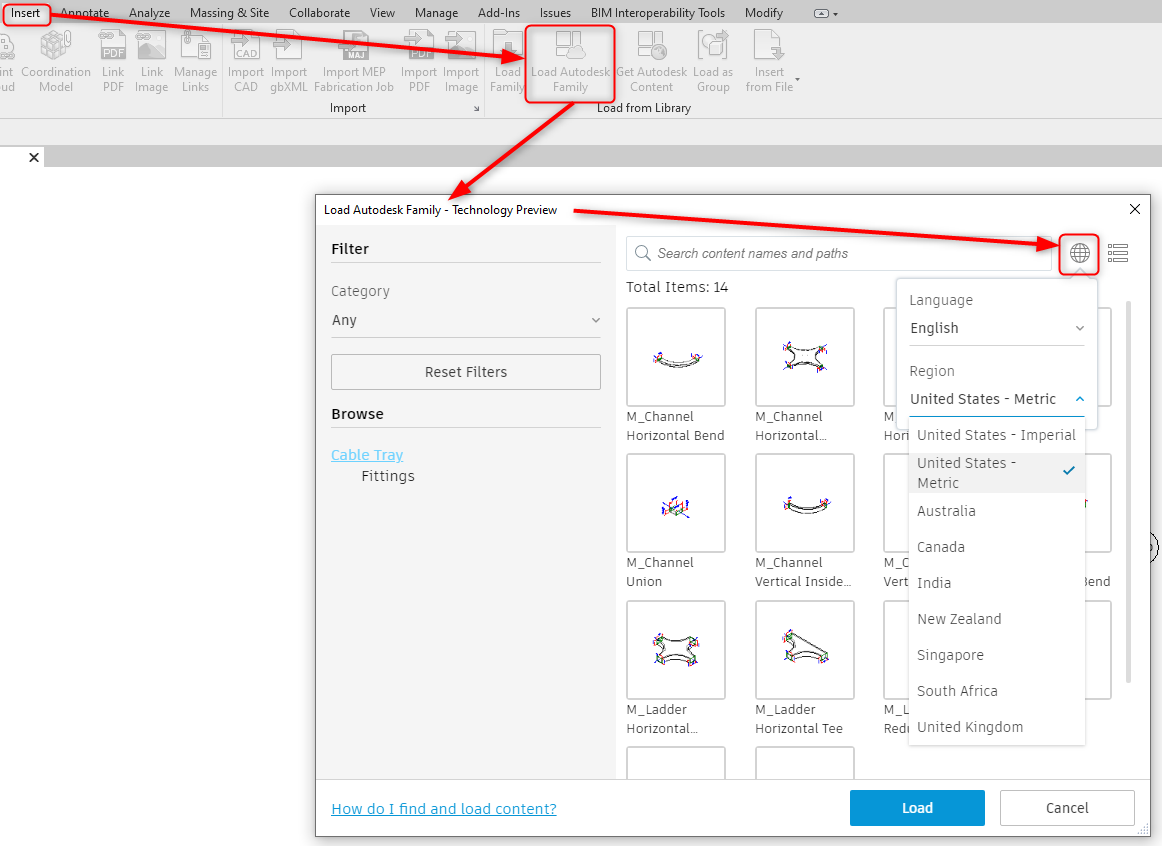Select Australia as the region

[x=946, y=511]
